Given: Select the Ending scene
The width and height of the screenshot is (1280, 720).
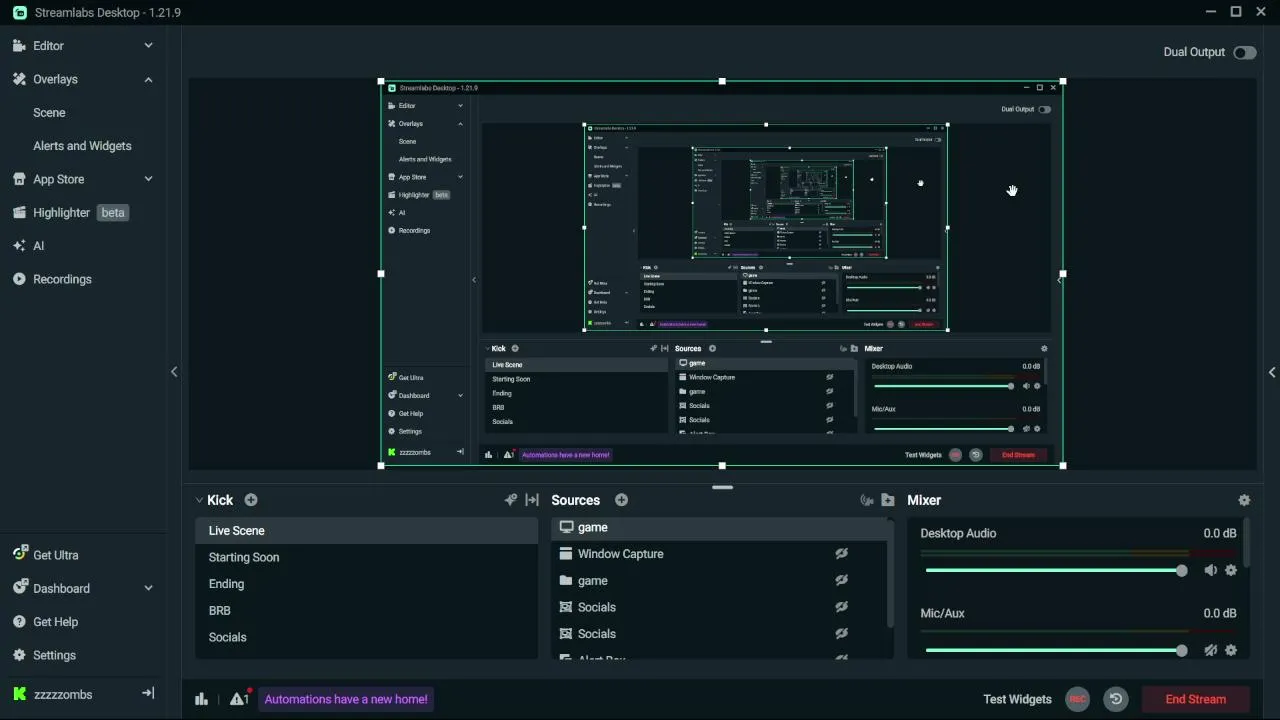Looking at the screenshot, I should (366, 584).
